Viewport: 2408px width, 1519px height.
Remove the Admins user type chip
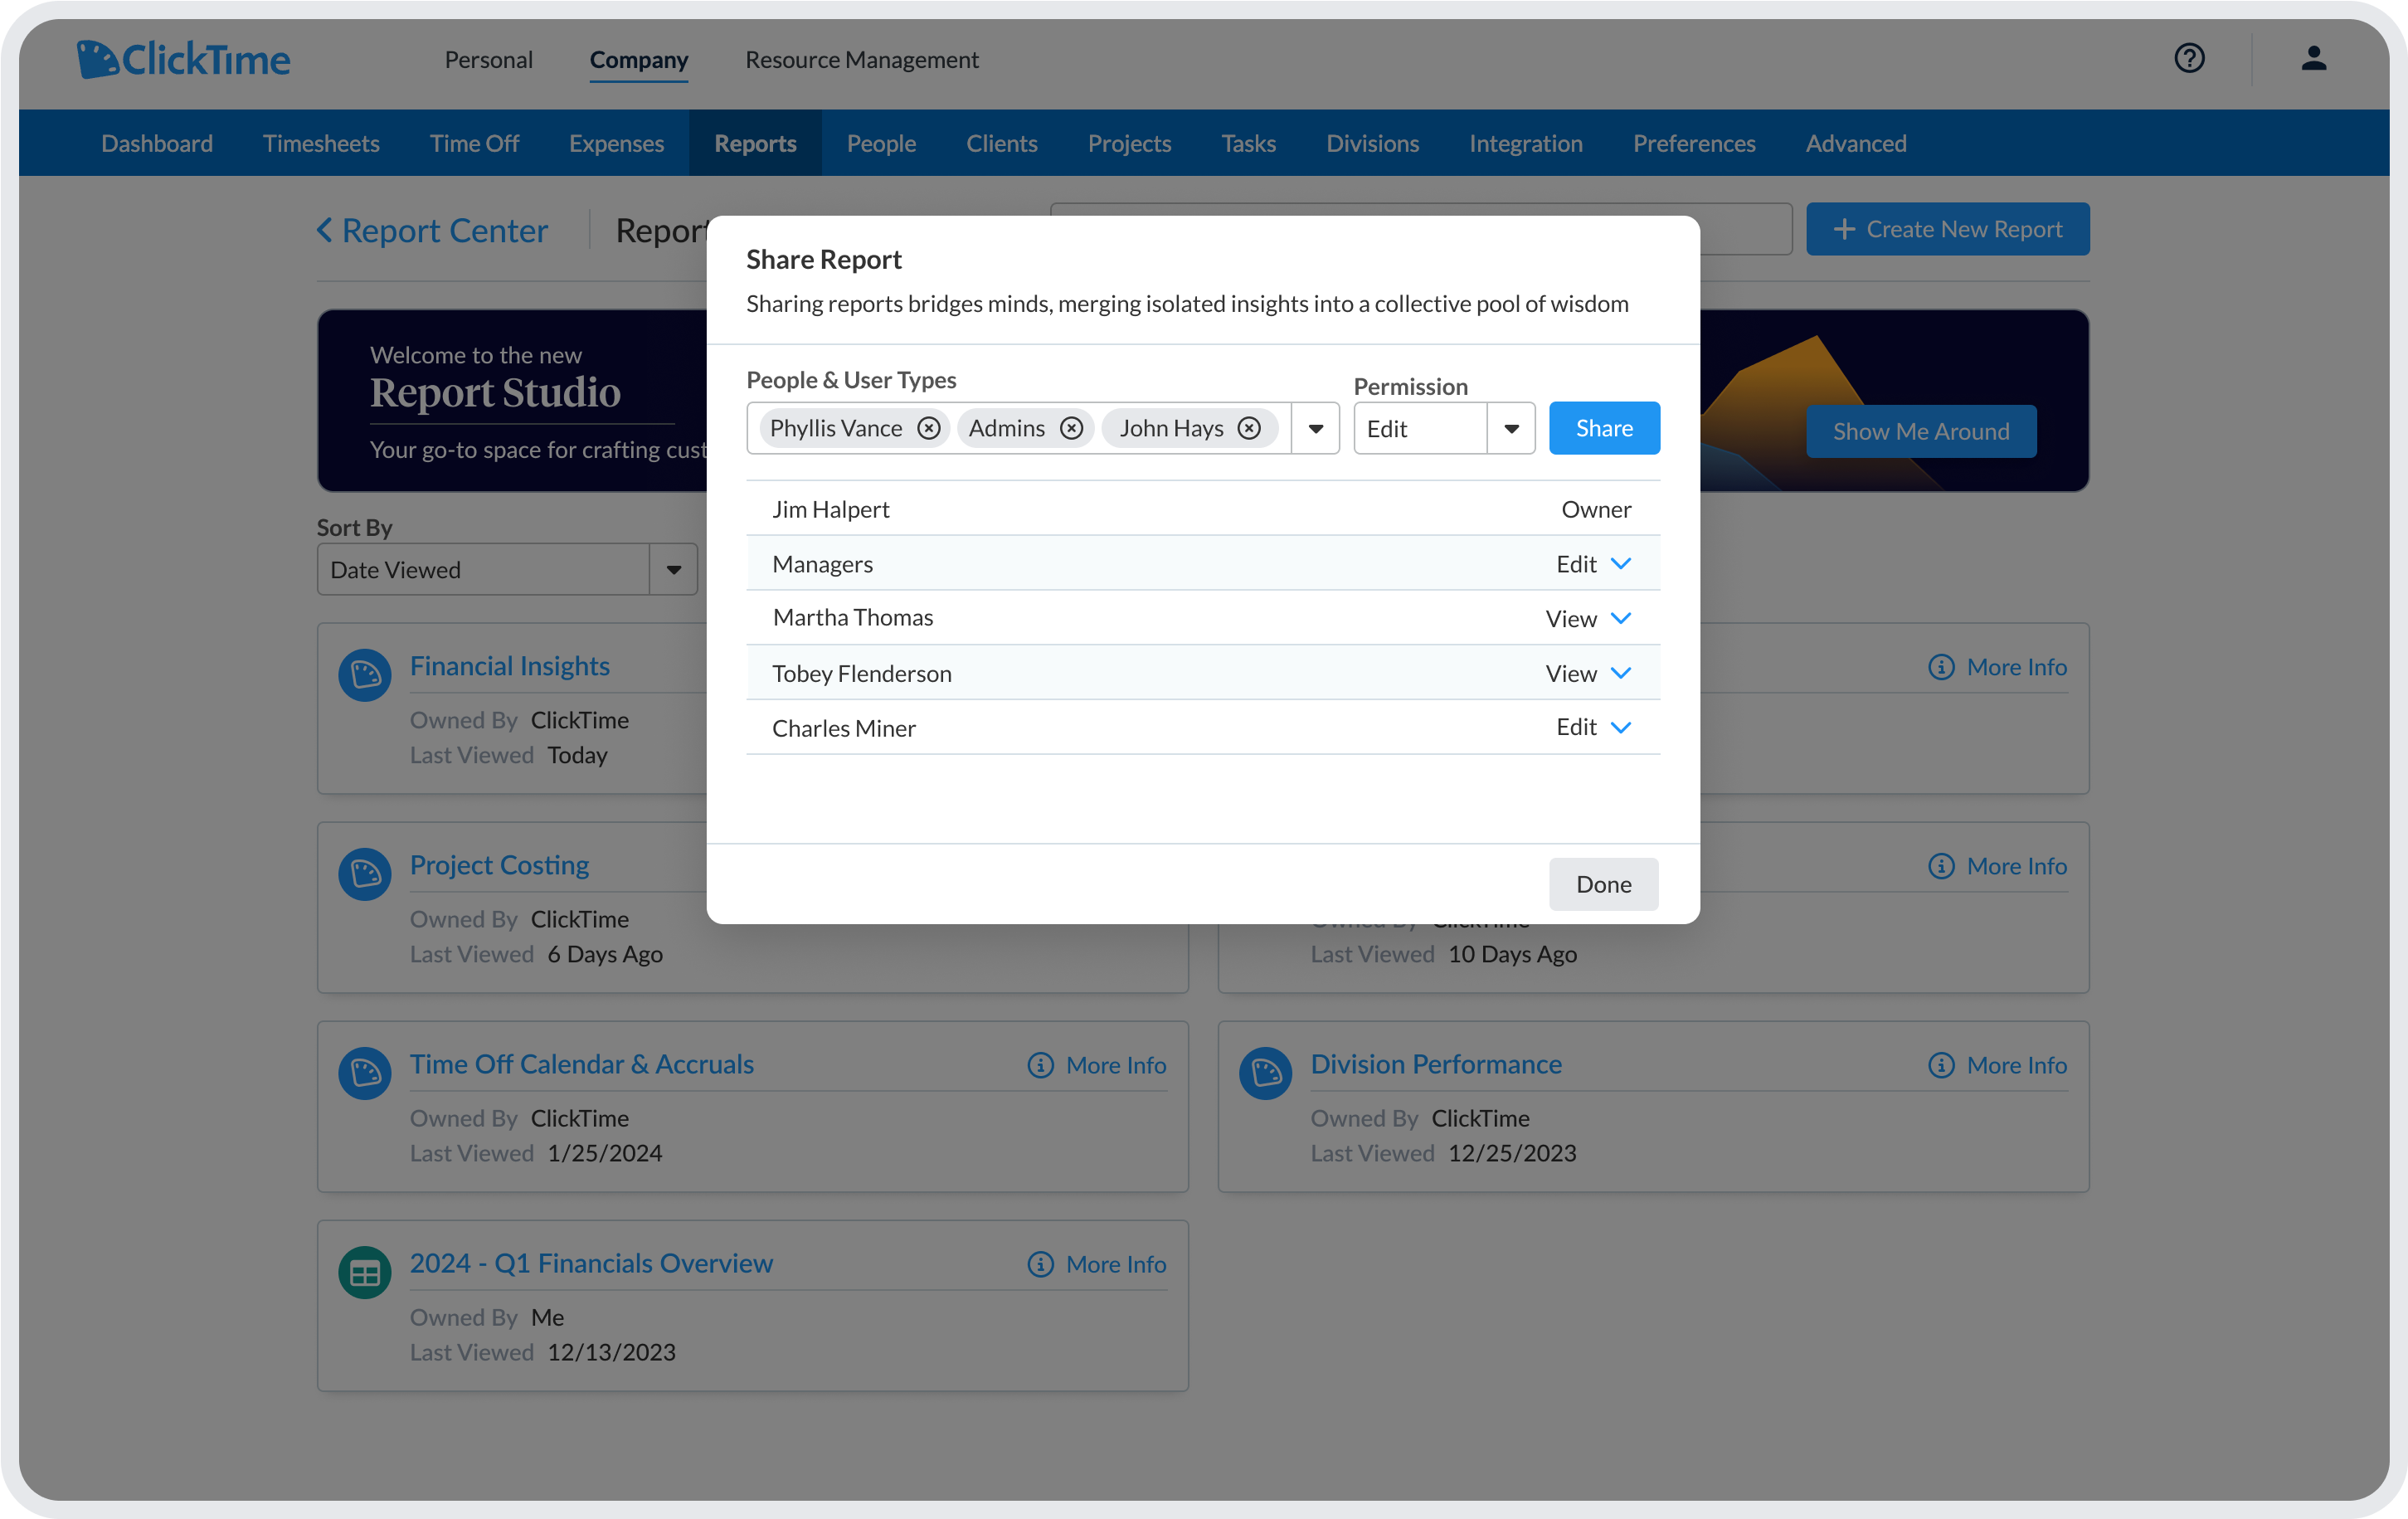1072,428
